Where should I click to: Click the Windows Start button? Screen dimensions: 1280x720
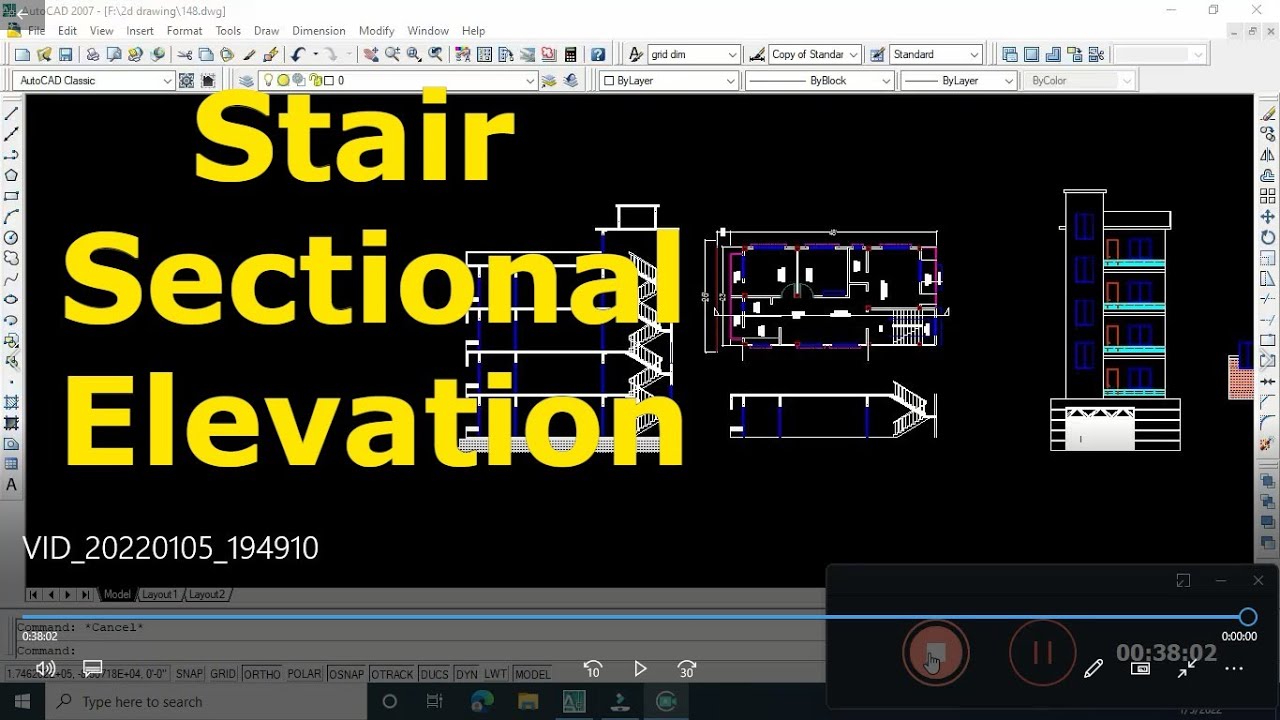pyautogui.click(x=22, y=702)
